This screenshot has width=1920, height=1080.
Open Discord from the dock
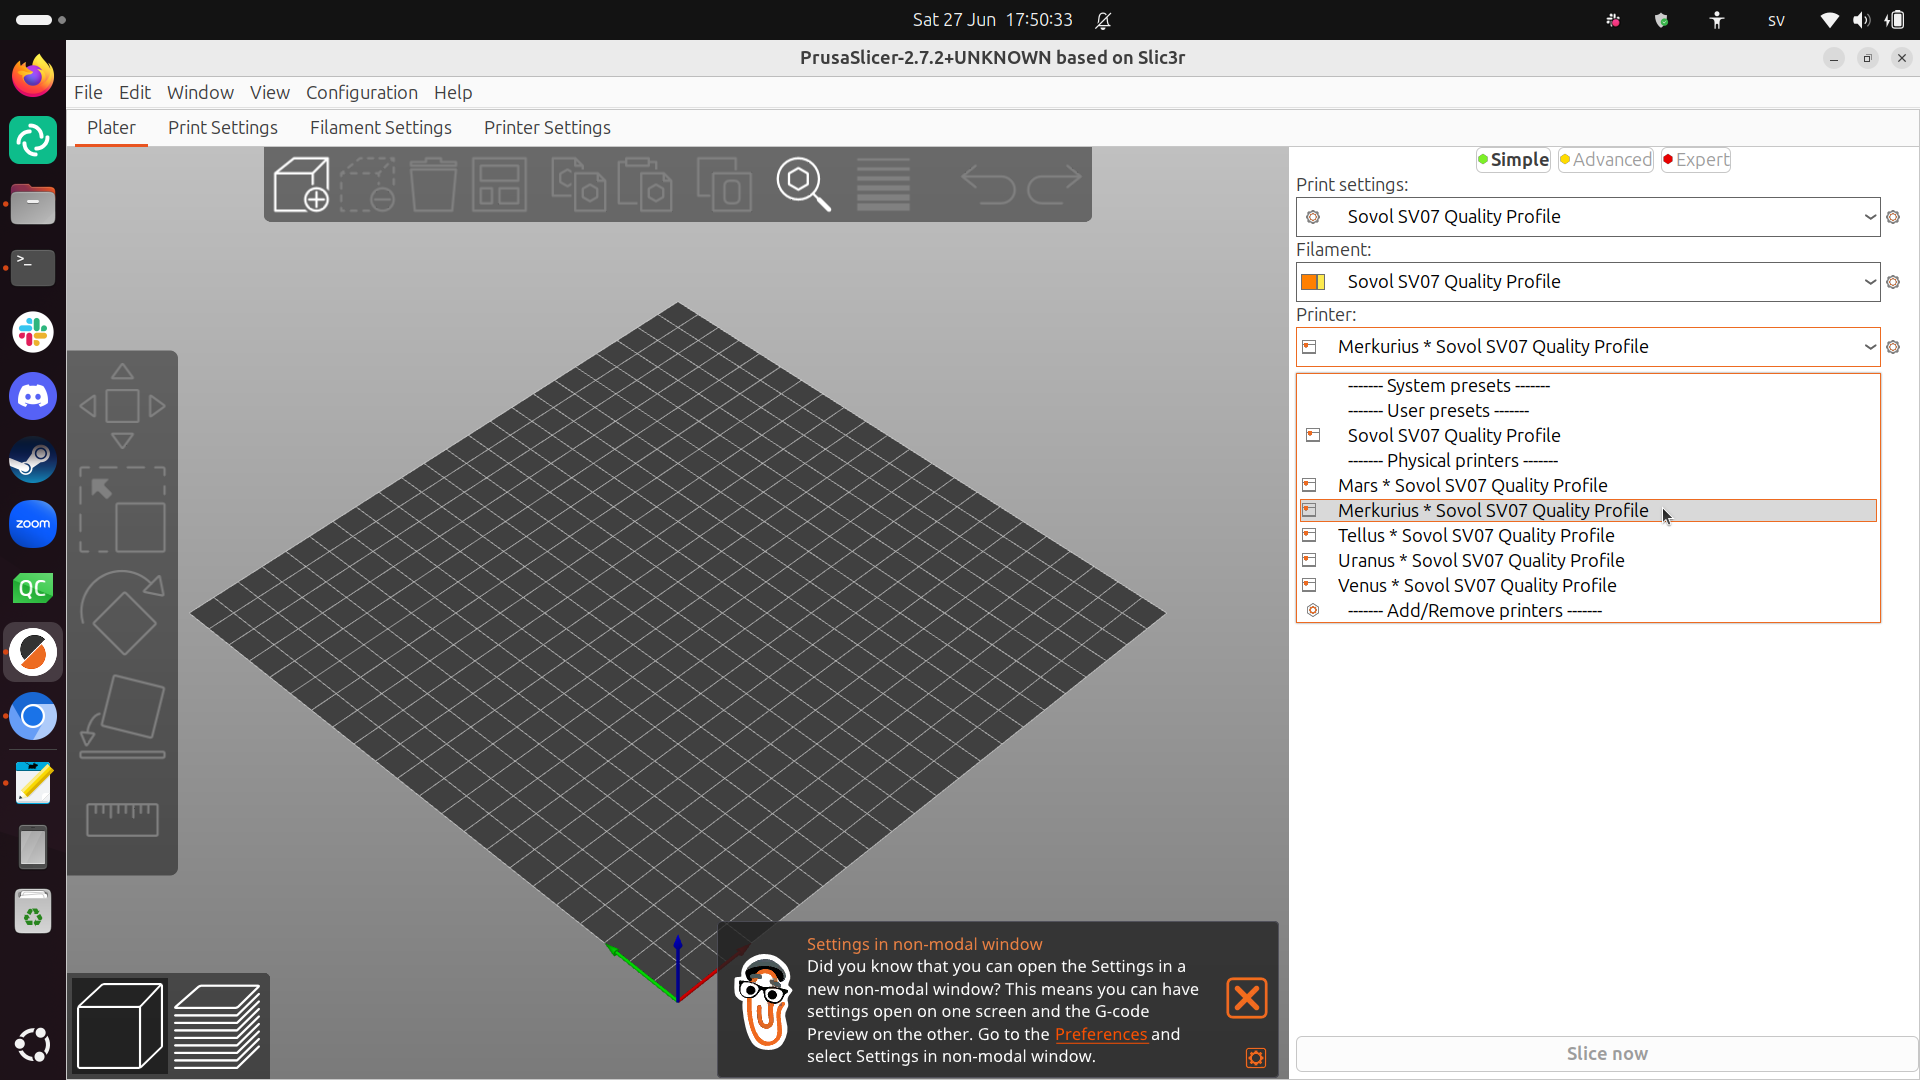click(33, 396)
